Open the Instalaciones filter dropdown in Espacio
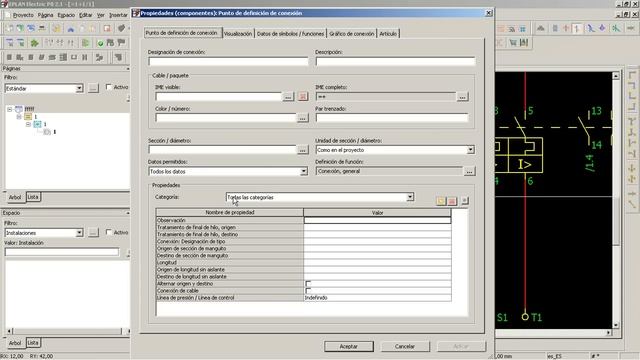This screenshot has height=360, width=640. click(79, 233)
